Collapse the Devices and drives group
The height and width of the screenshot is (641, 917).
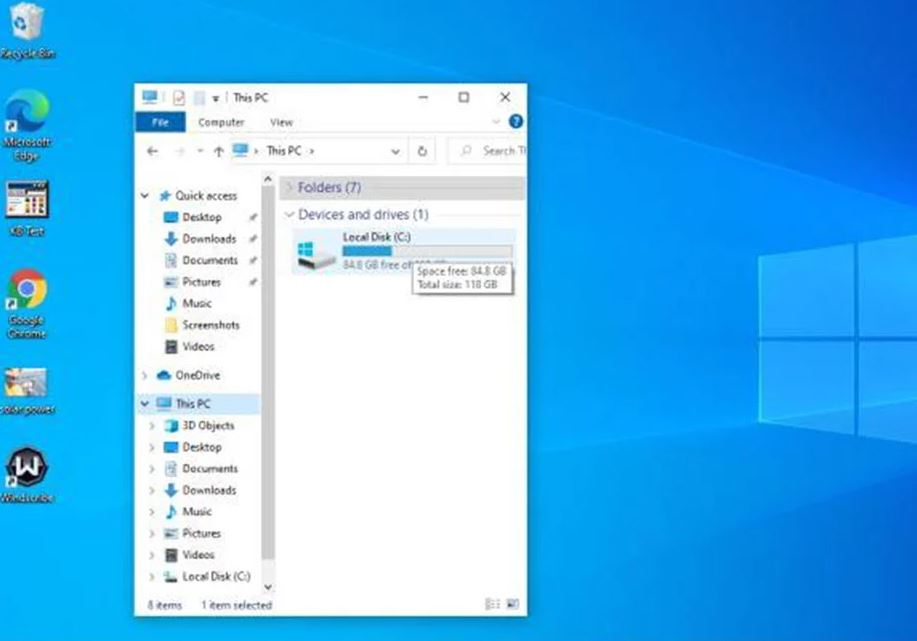tap(289, 214)
